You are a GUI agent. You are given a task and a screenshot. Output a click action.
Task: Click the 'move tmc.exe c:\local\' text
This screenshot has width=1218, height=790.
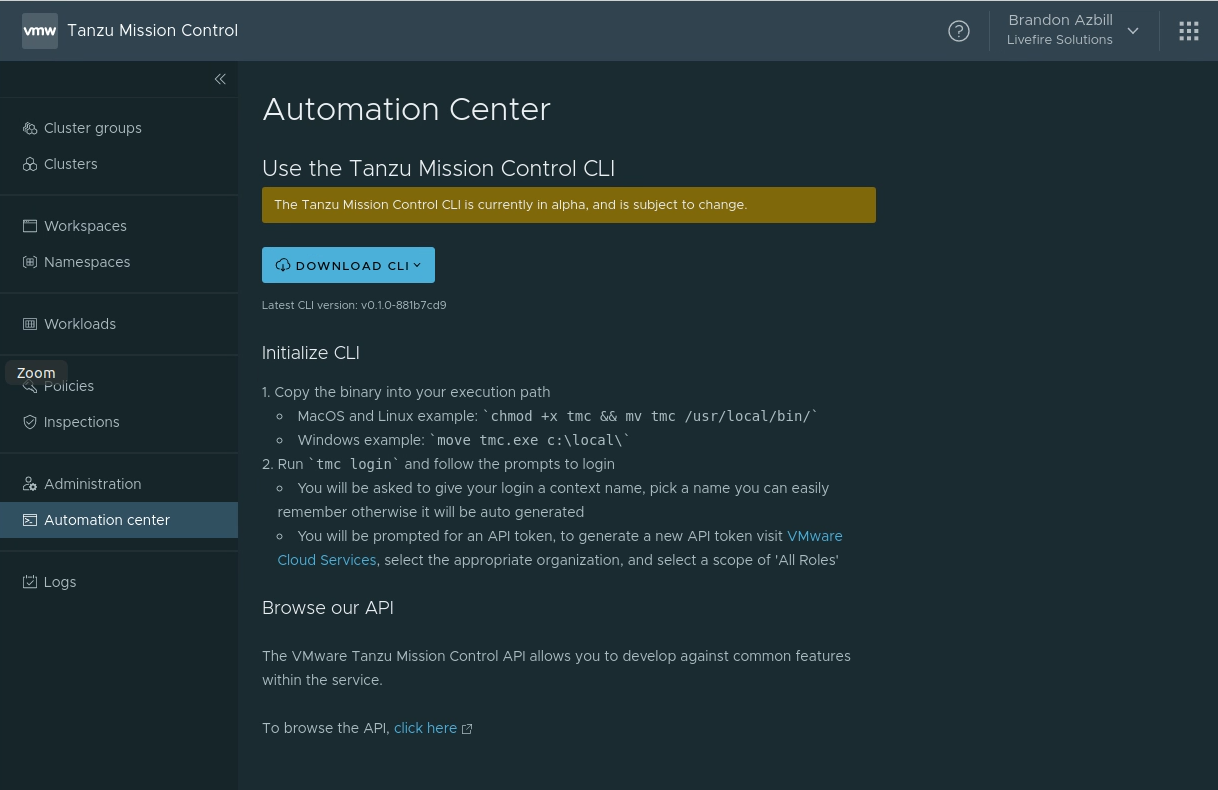coord(530,440)
